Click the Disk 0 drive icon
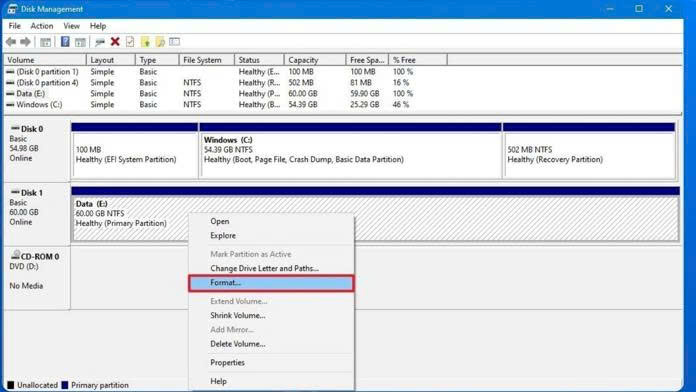 click(x=15, y=129)
